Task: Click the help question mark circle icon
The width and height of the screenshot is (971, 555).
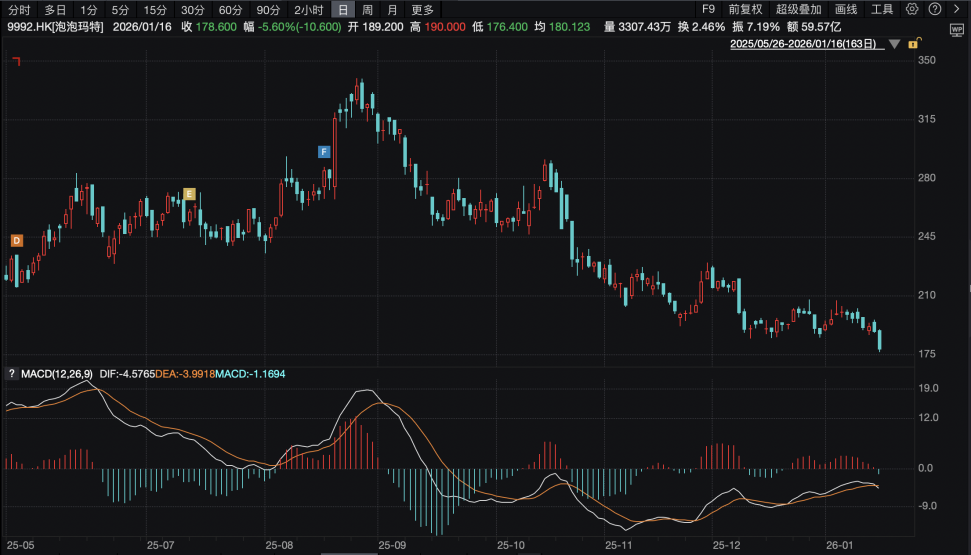Action: pos(932,9)
